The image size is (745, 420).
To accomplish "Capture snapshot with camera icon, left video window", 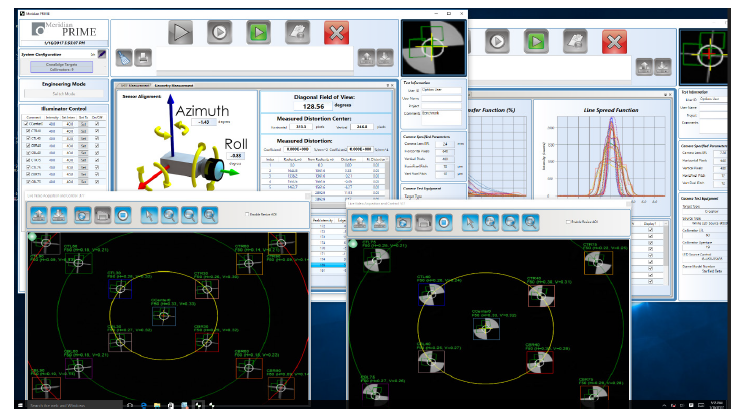I will 83,215.
